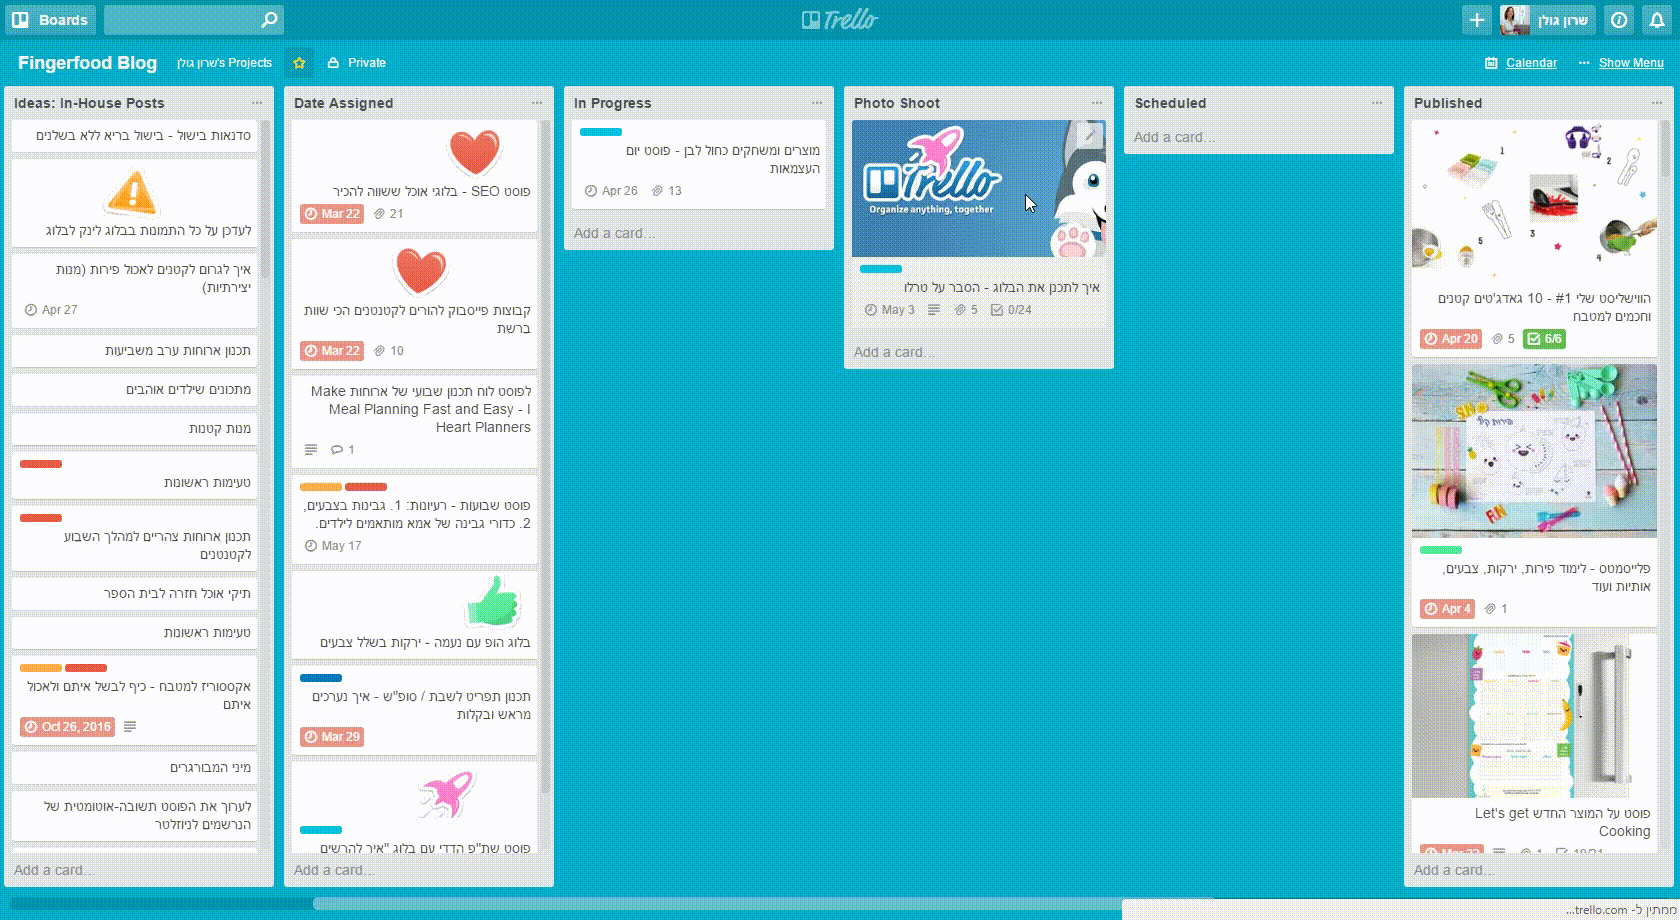Screen dimensions: 1680x920
Task: Open Date Assigned list menu
Action: tap(537, 103)
